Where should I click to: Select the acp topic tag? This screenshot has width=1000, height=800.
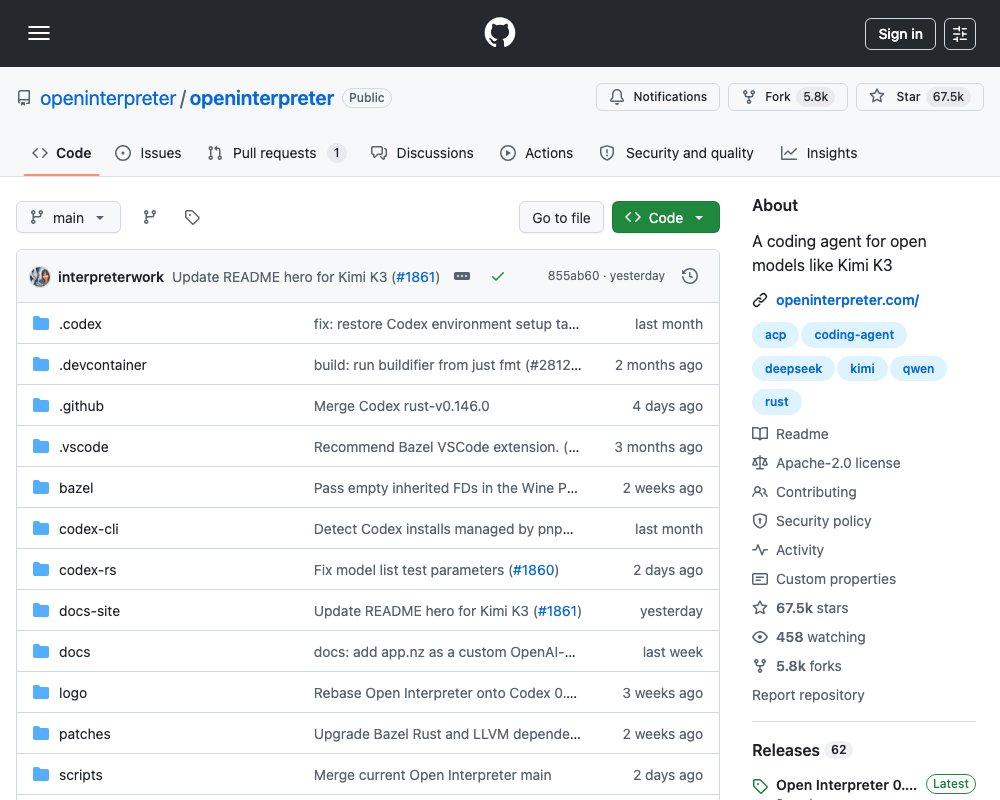[776, 335]
